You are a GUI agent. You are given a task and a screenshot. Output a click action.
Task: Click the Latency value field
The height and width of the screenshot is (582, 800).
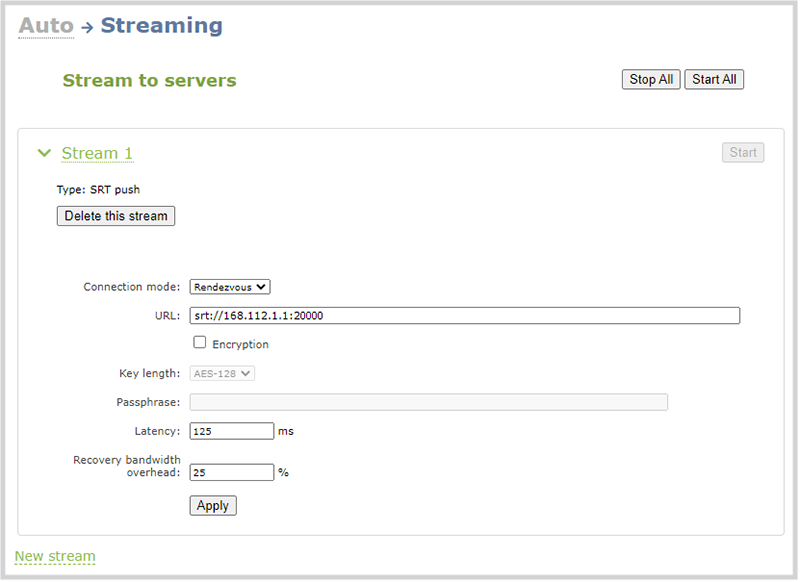[x=232, y=432]
